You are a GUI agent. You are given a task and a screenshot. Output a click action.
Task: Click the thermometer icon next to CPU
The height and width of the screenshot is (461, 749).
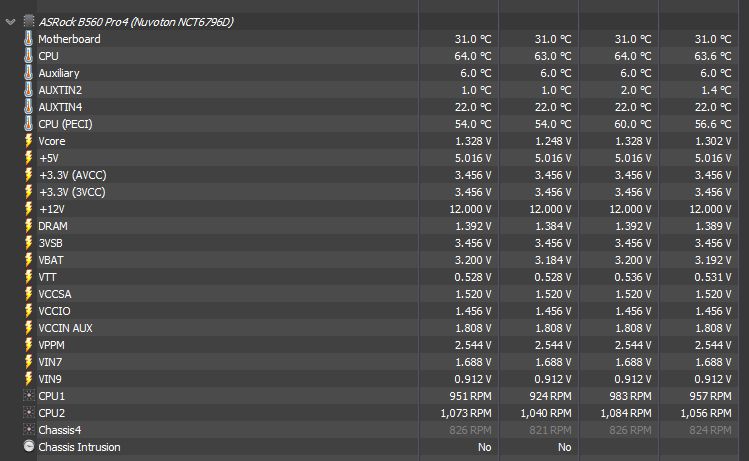tap(29, 56)
